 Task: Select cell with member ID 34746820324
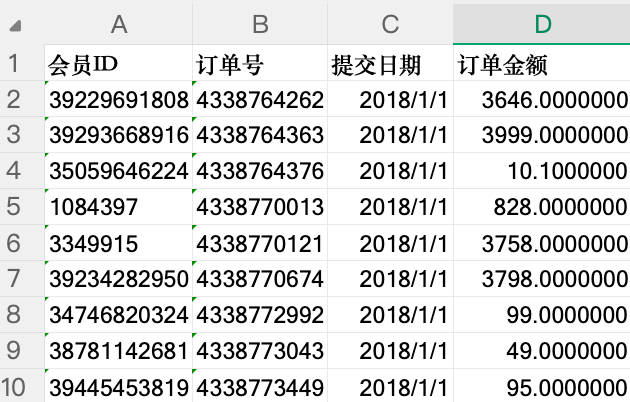[119, 314]
